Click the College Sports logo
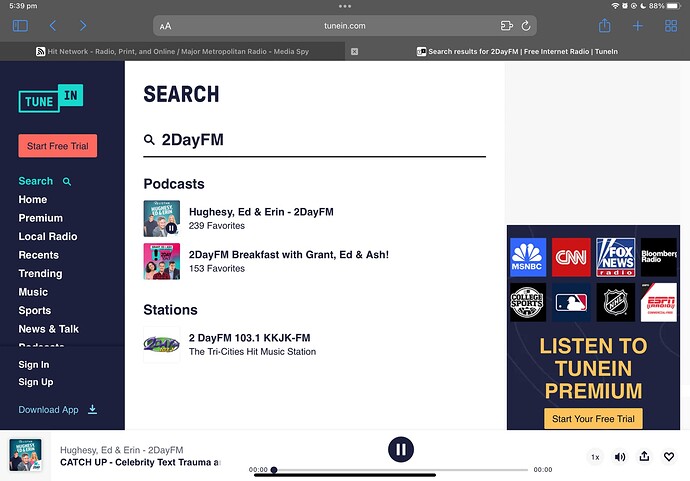690x481 pixels. pos(528,302)
